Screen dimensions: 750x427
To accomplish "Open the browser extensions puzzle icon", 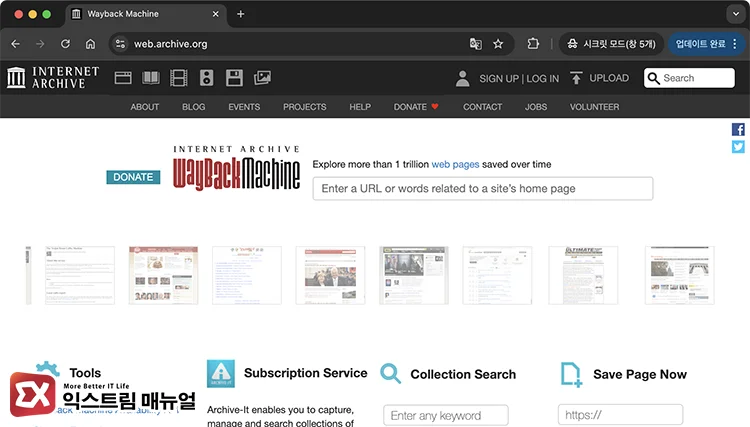I will tap(533, 44).
